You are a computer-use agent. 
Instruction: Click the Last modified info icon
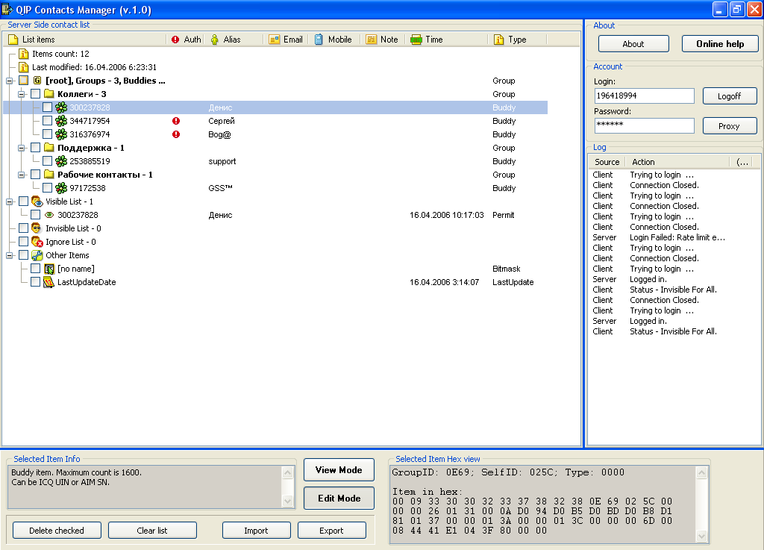tap(23, 67)
